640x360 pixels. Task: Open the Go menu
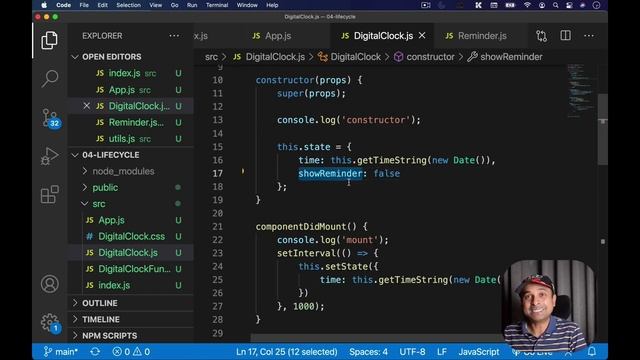pyautogui.click(x=174, y=5)
